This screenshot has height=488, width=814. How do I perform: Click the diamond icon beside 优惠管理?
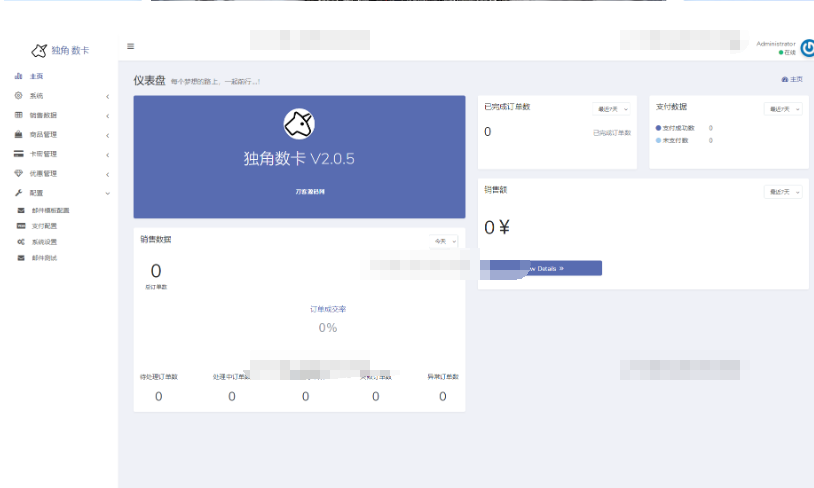[19, 173]
